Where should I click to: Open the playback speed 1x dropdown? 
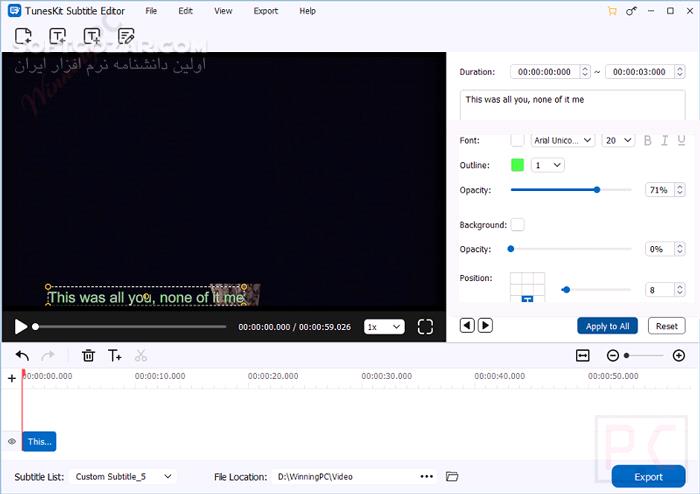click(x=384, y=327)
